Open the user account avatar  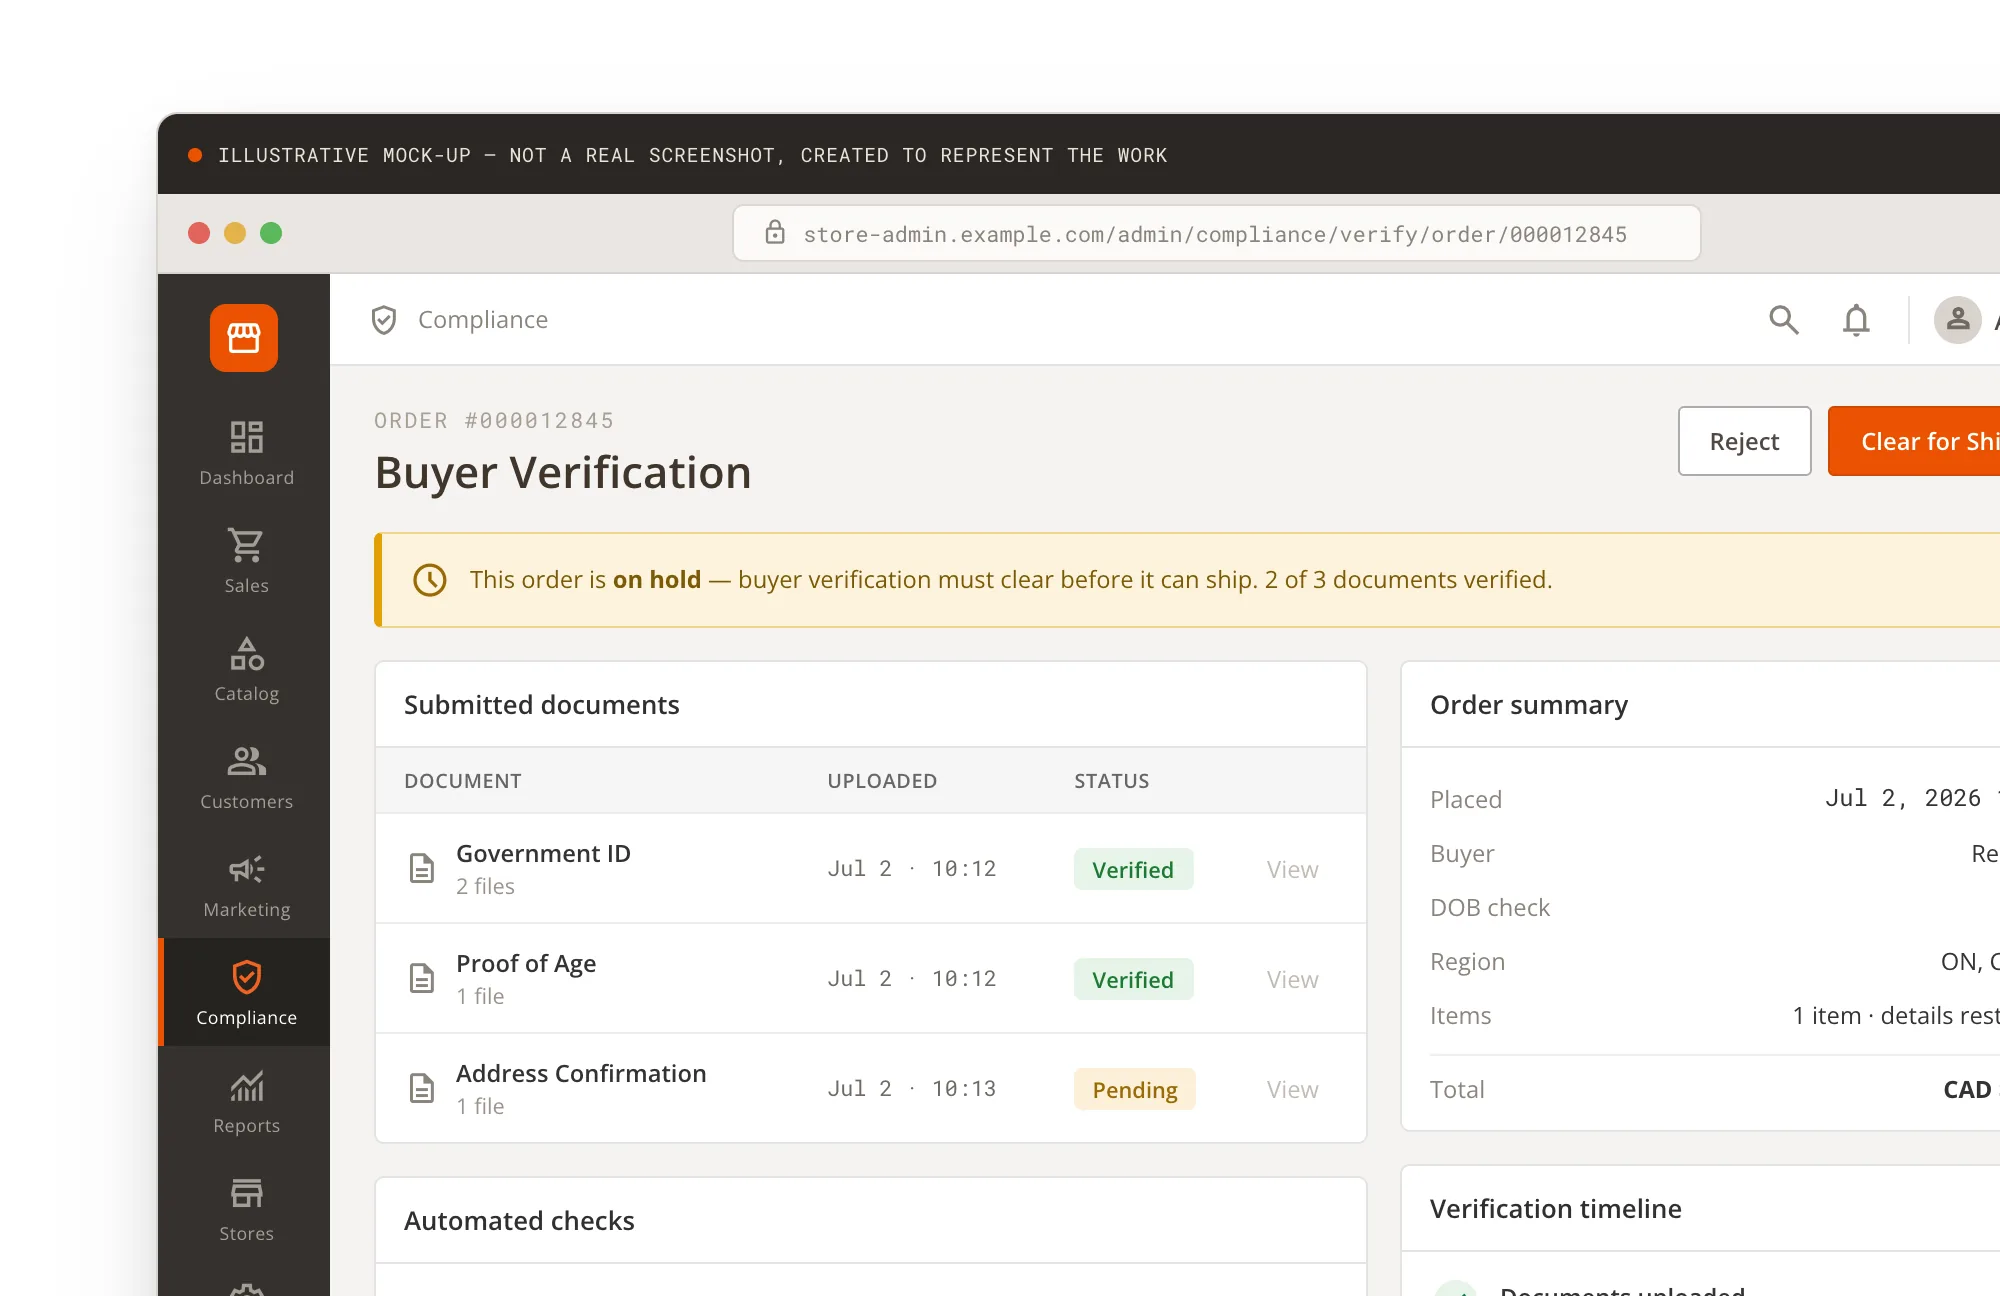pos(1958,320)
